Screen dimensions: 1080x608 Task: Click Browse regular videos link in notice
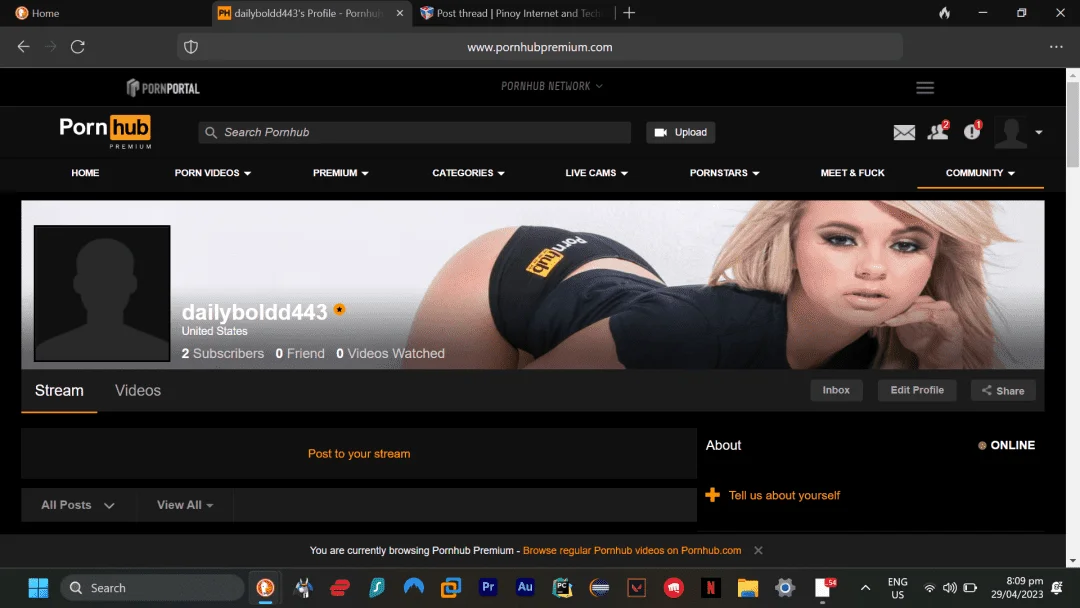tap(632, 550)
